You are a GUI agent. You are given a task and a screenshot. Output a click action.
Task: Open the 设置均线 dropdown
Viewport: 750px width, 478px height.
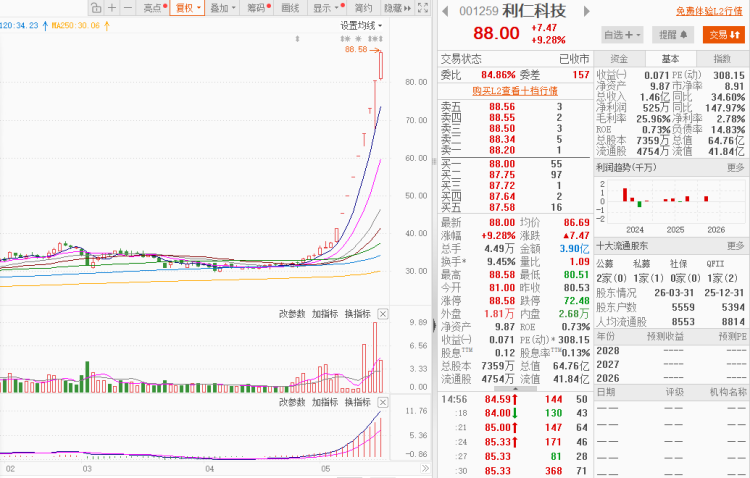click(x=361, y=25)
